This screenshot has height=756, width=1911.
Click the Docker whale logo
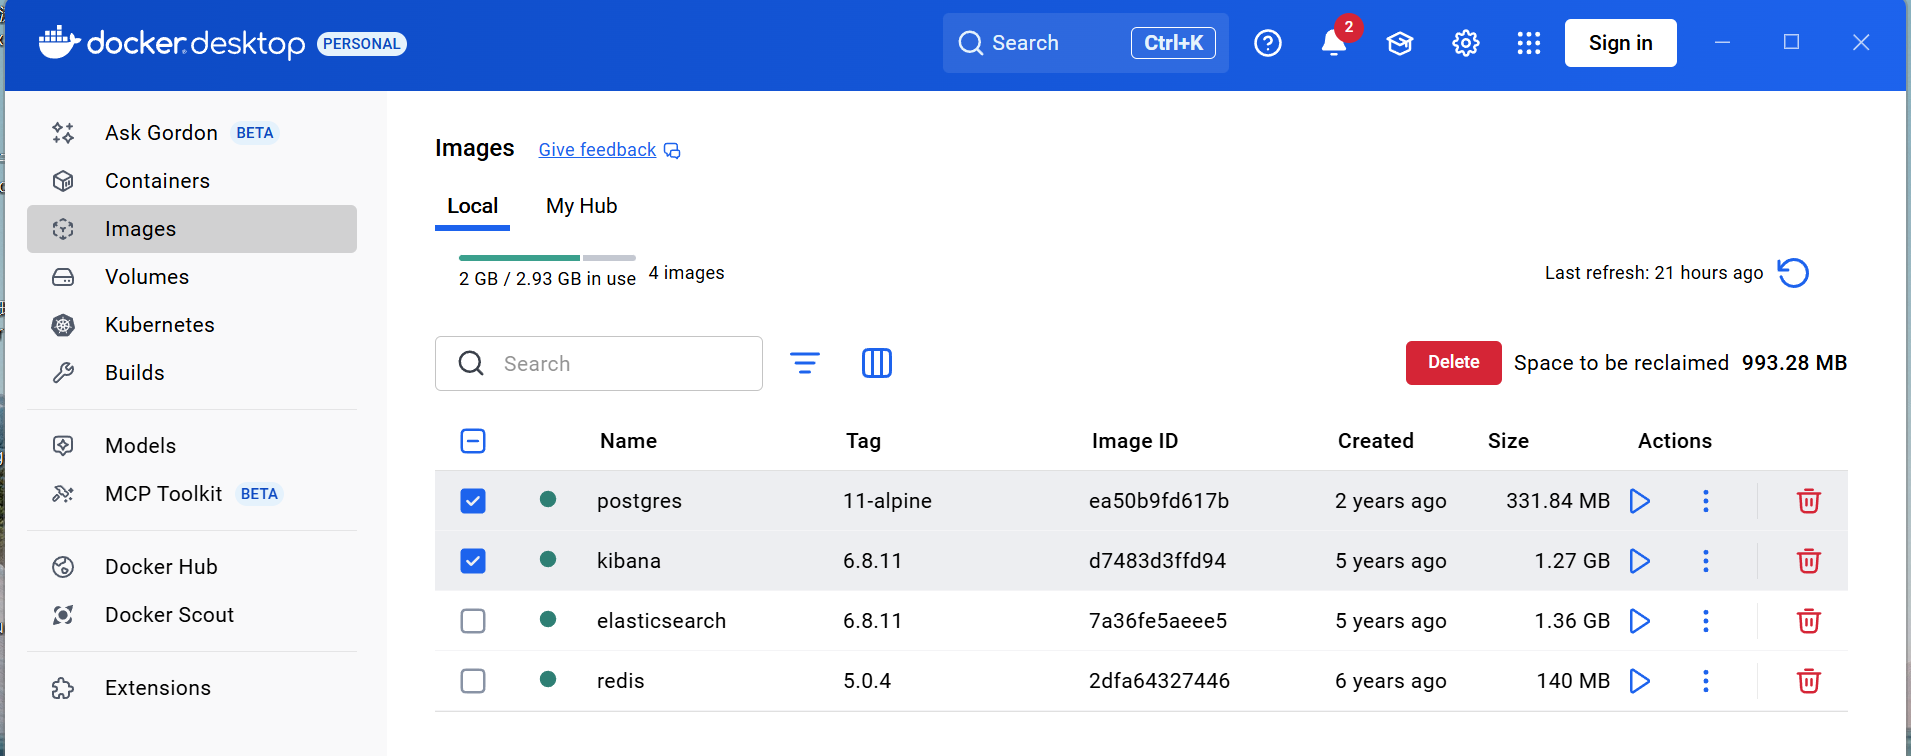[59, 42]
